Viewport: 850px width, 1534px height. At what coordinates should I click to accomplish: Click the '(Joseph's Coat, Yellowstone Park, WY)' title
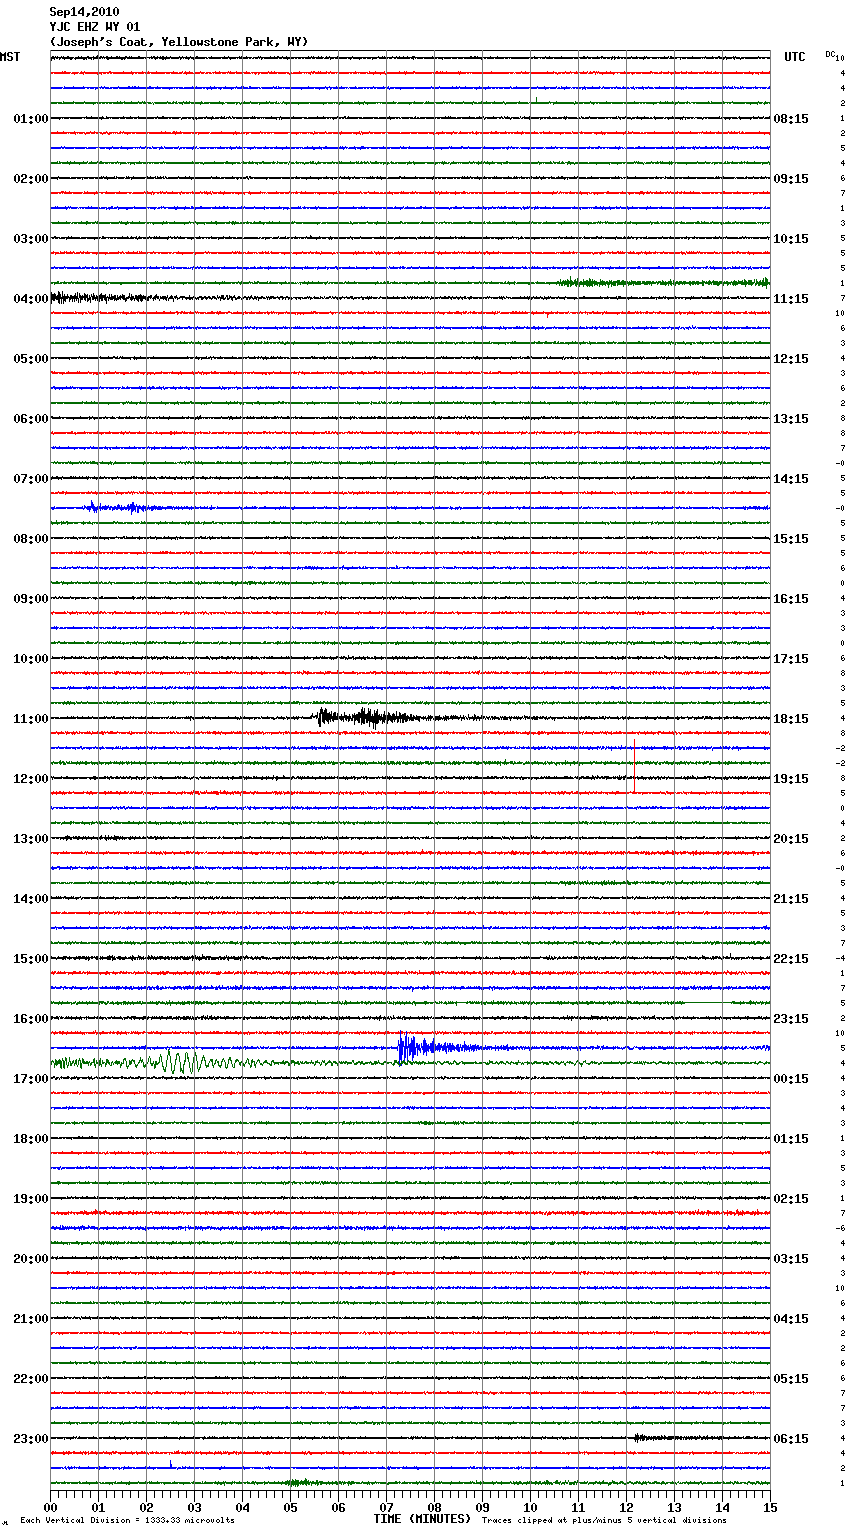[179, 42]
